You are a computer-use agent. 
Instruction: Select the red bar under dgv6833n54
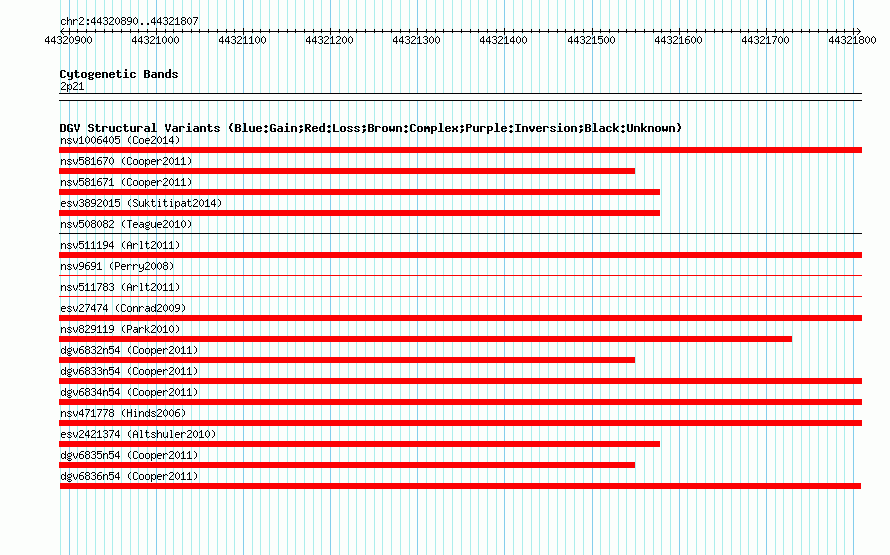pyautogui.click(x=460, y=381)
